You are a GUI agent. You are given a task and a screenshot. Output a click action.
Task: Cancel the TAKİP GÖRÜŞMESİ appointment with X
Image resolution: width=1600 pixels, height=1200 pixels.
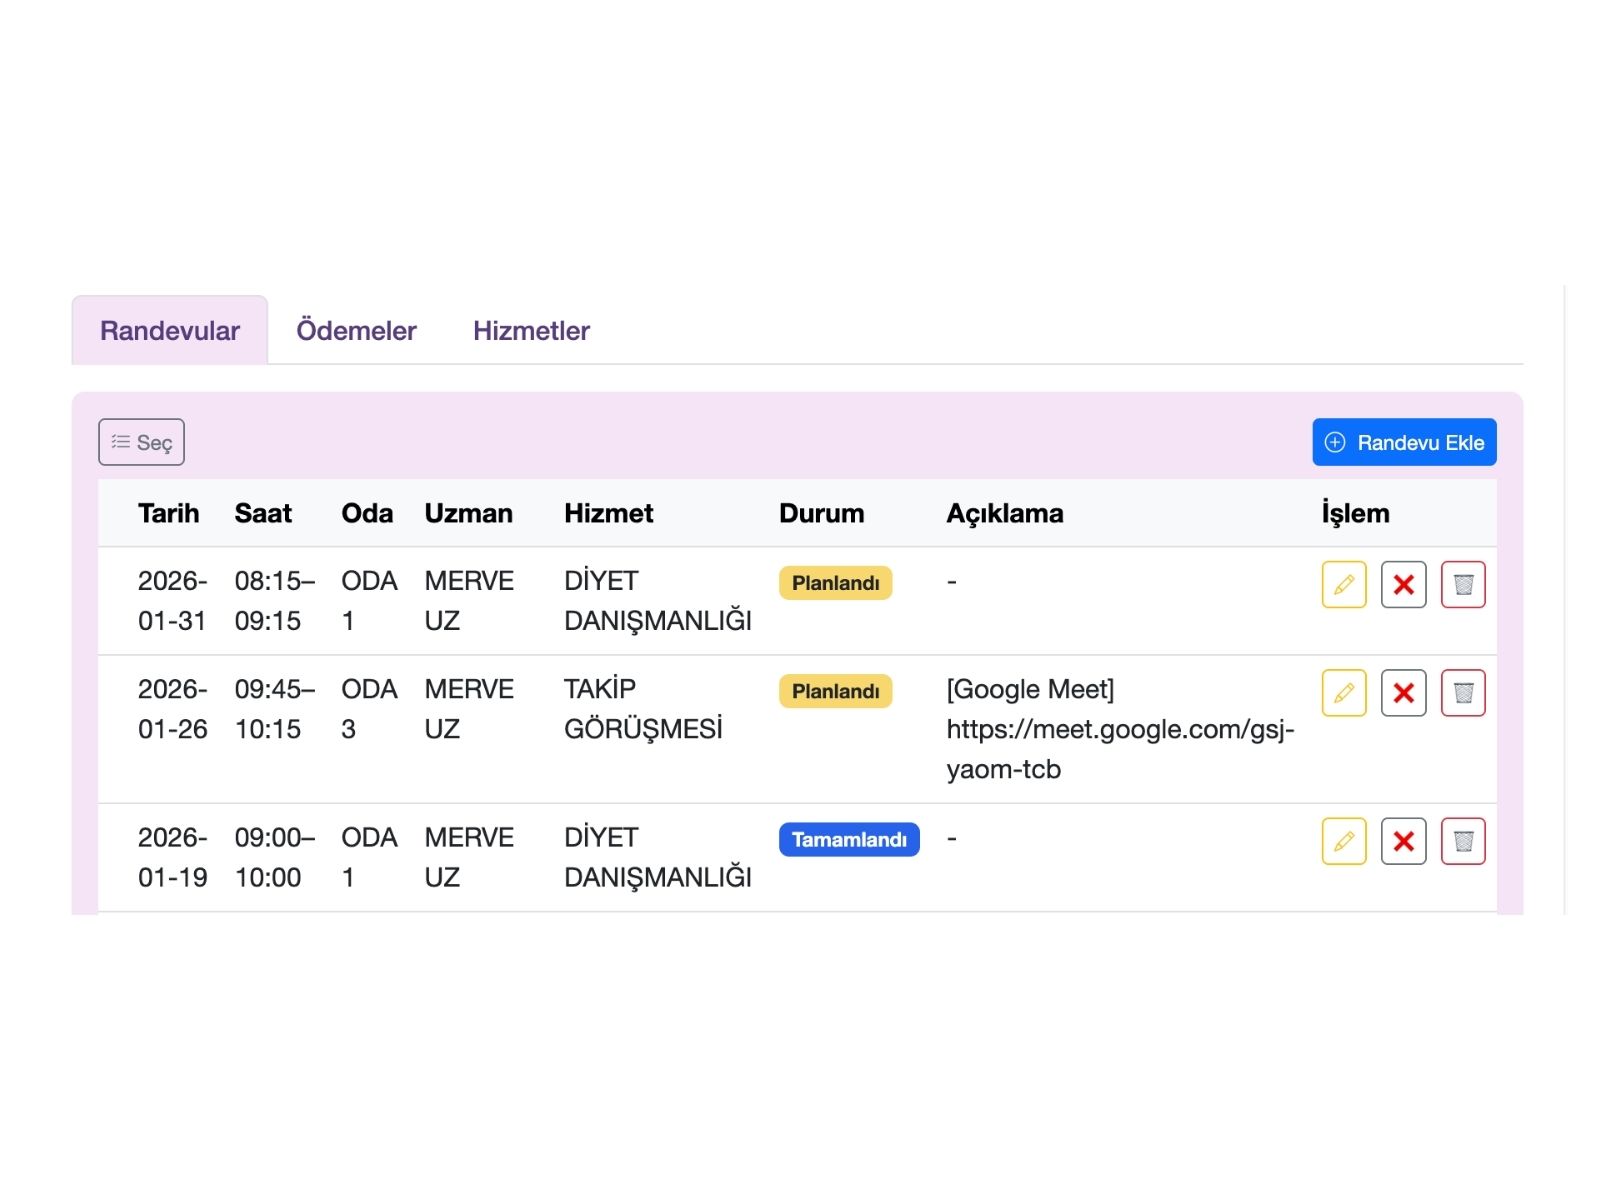(1403, 692)
